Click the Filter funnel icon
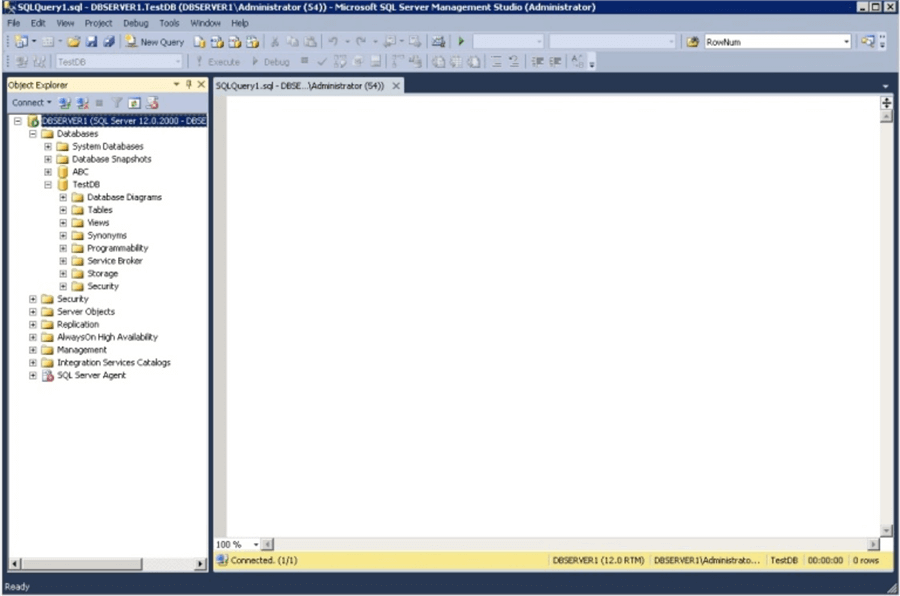900x596 pixels. (117, 103)
